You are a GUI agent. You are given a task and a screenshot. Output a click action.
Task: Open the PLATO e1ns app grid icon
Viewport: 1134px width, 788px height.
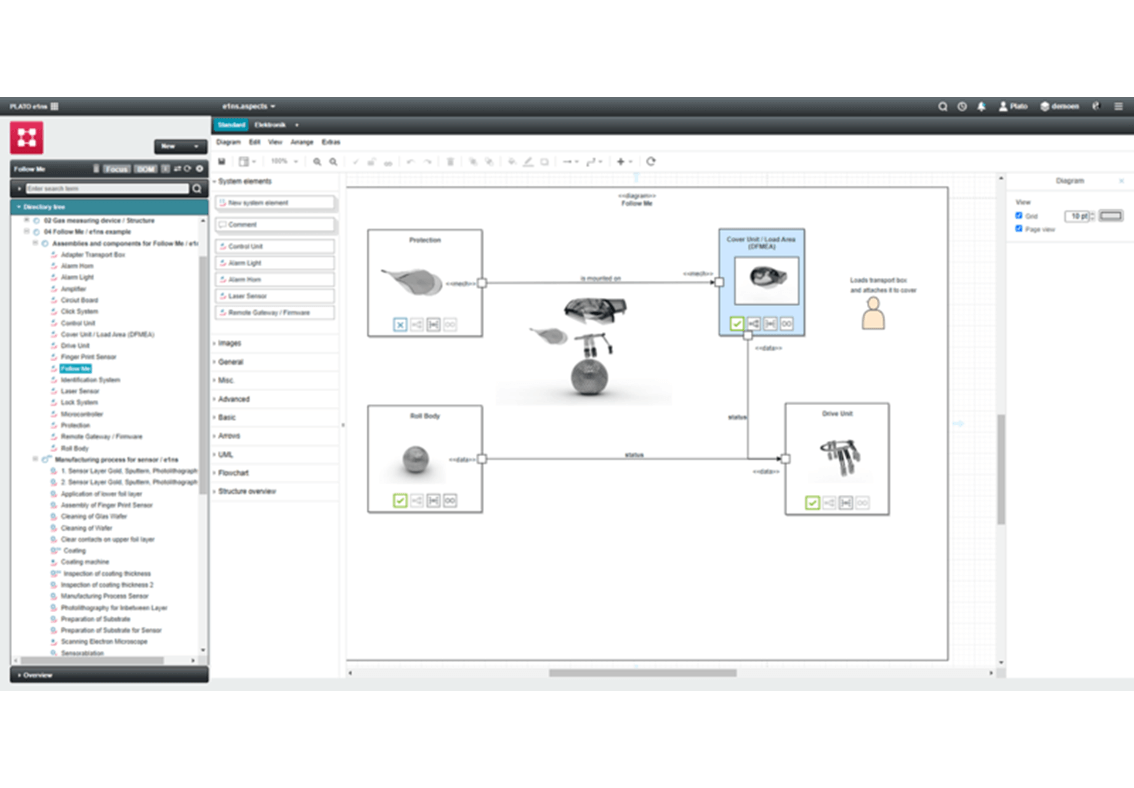(x=54, y=106)
